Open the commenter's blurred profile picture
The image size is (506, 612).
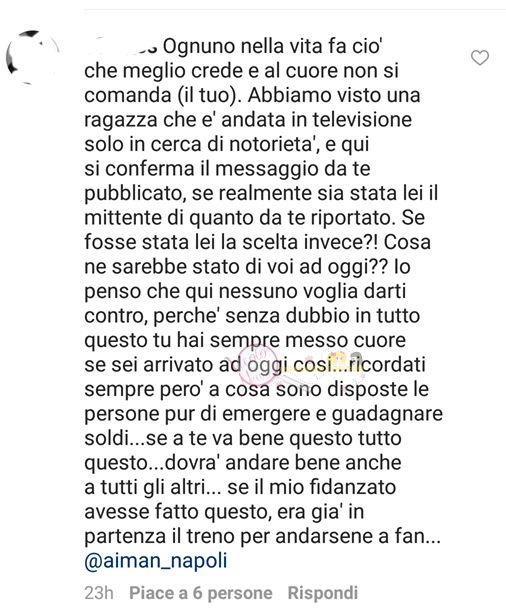pyautogui.click(x=33, y=57)
